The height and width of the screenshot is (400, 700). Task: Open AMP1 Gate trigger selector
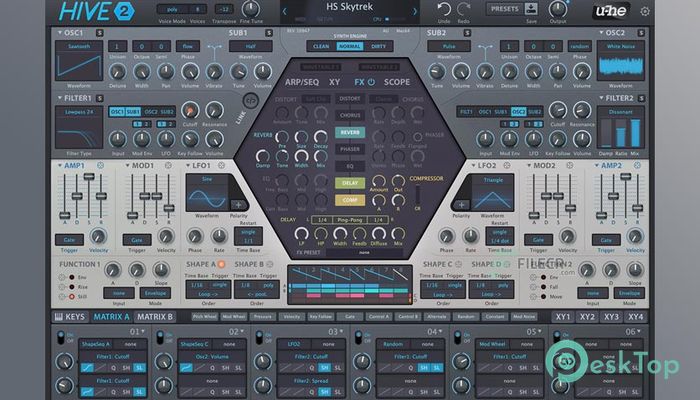69,240
